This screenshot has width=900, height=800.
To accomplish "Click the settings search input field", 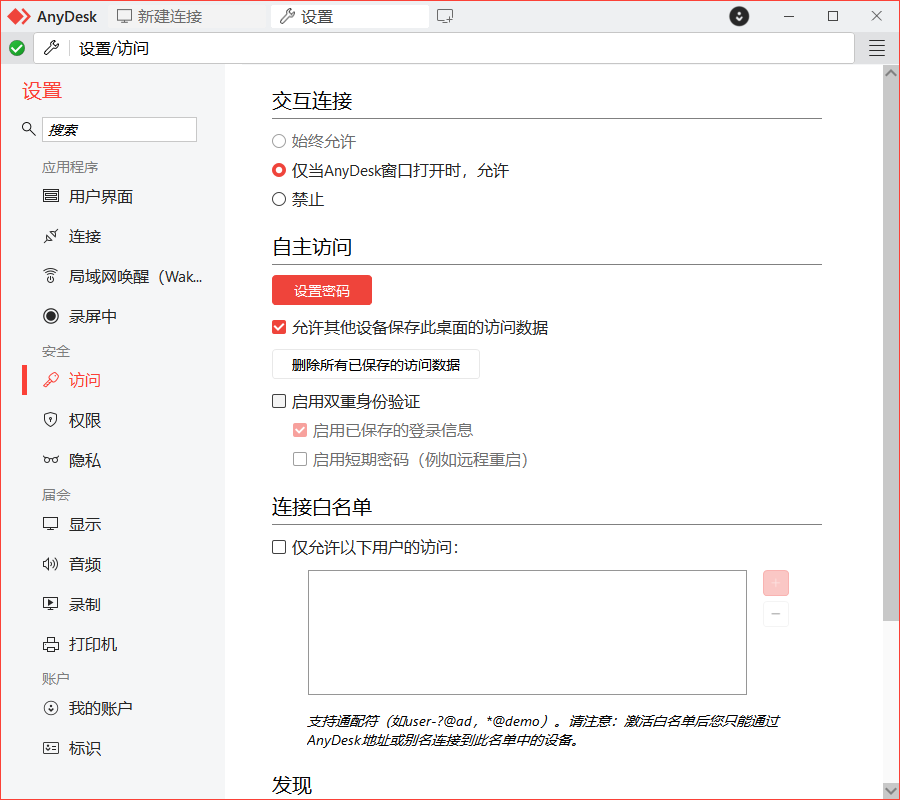I will (119, 129).
